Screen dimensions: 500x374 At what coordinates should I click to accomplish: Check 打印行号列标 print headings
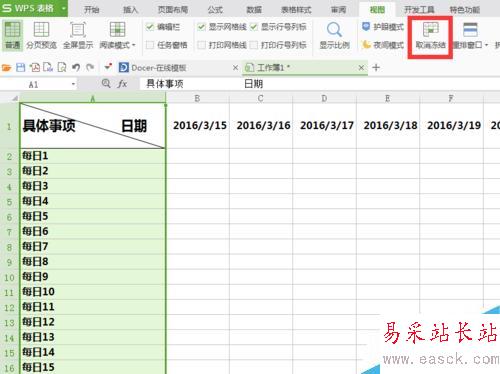pos(254,45)
